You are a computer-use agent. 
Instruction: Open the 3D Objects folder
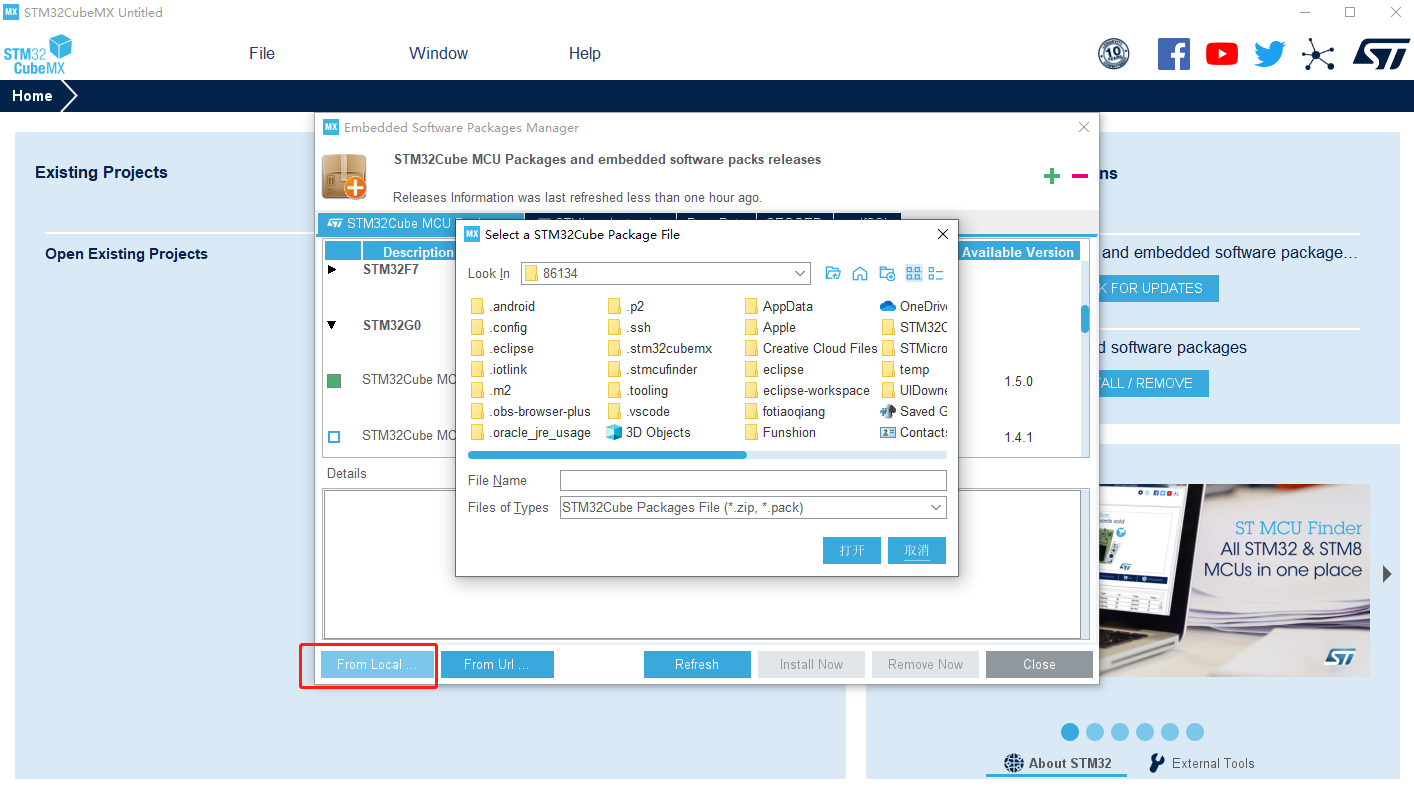pyautogui.click(x=648, y=432)
